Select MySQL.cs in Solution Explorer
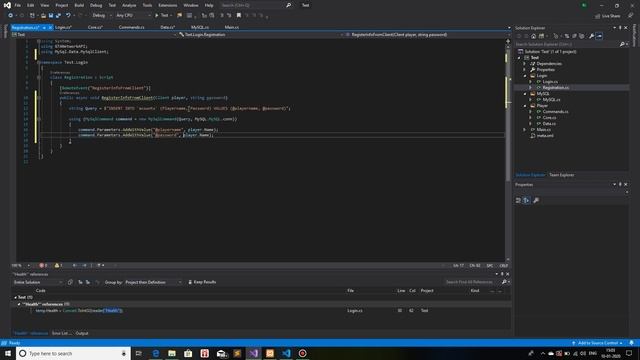 [551, 100]
